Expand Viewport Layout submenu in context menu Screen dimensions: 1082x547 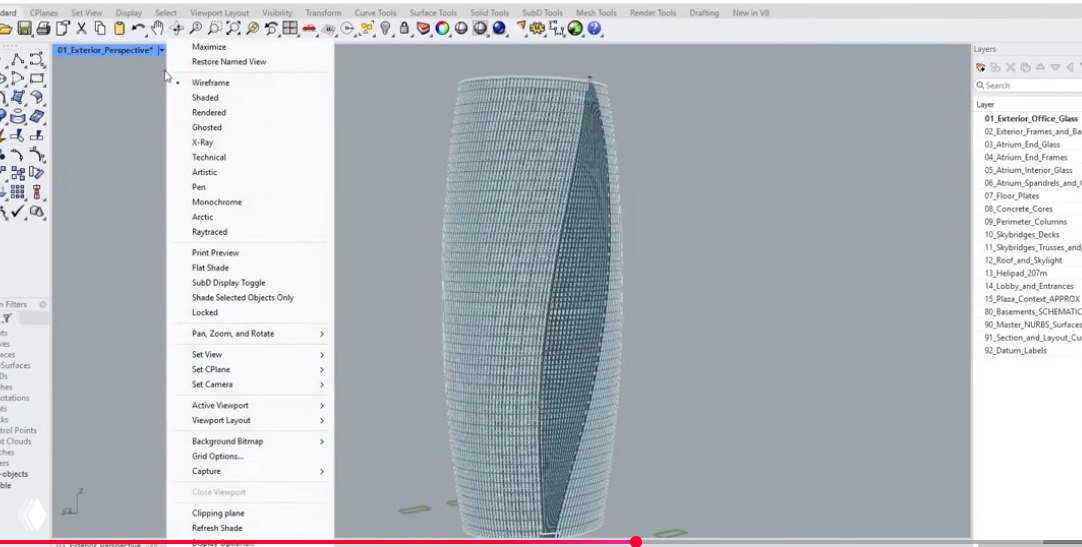tap(250, 421)
